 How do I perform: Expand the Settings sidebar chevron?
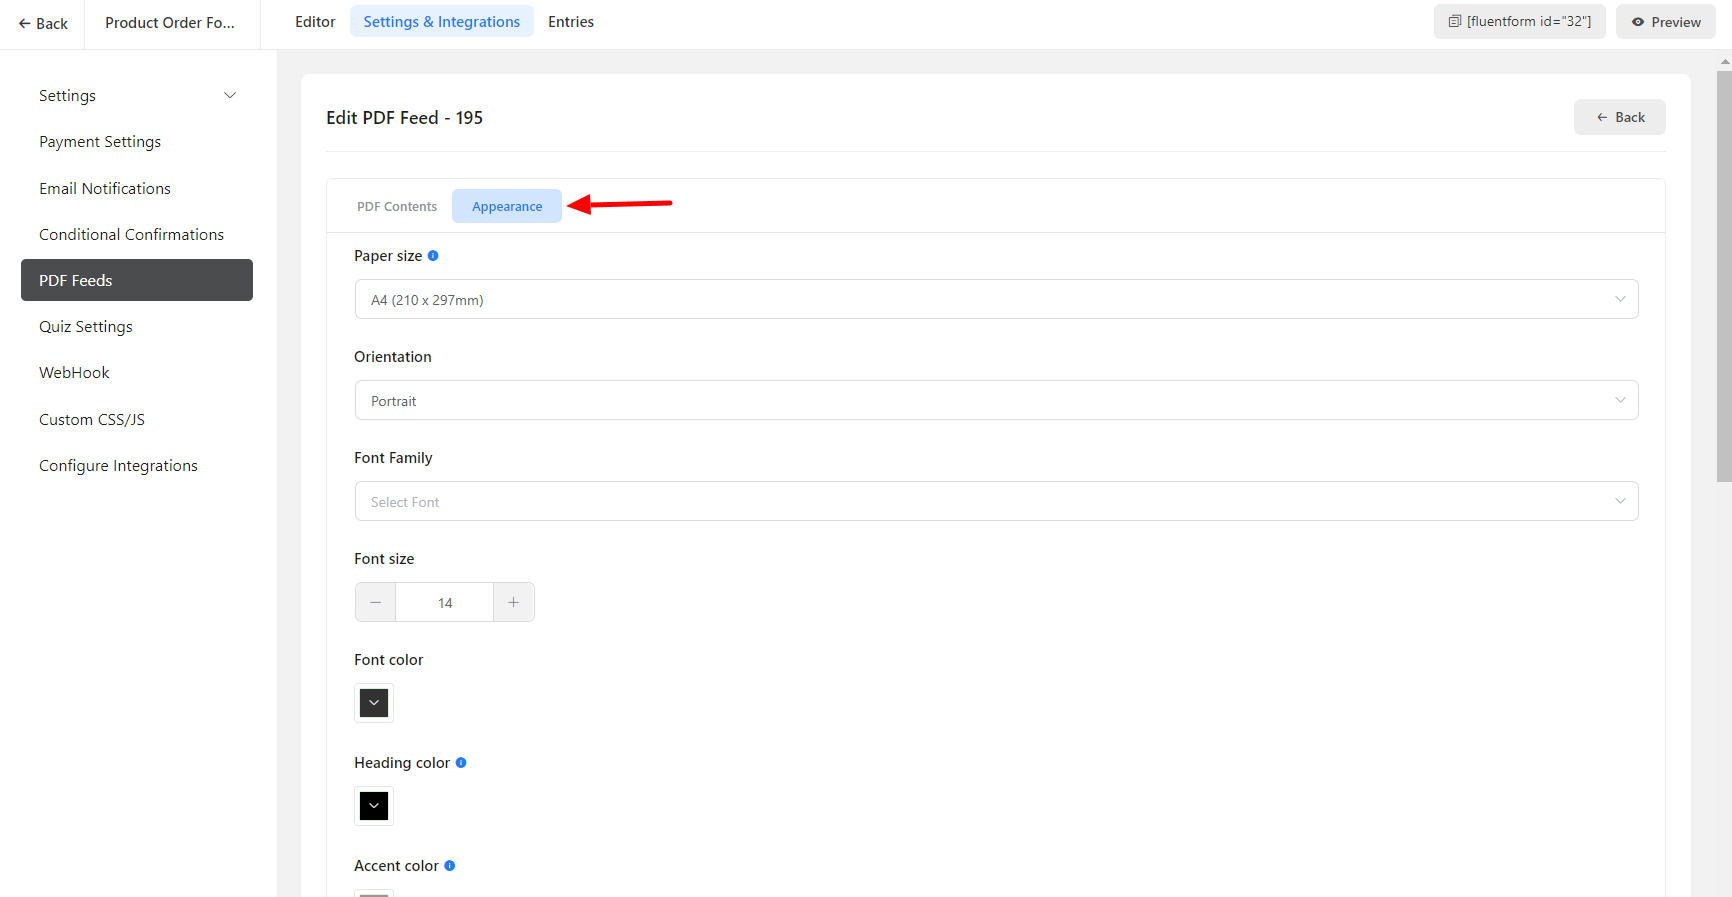pos(230,96)
